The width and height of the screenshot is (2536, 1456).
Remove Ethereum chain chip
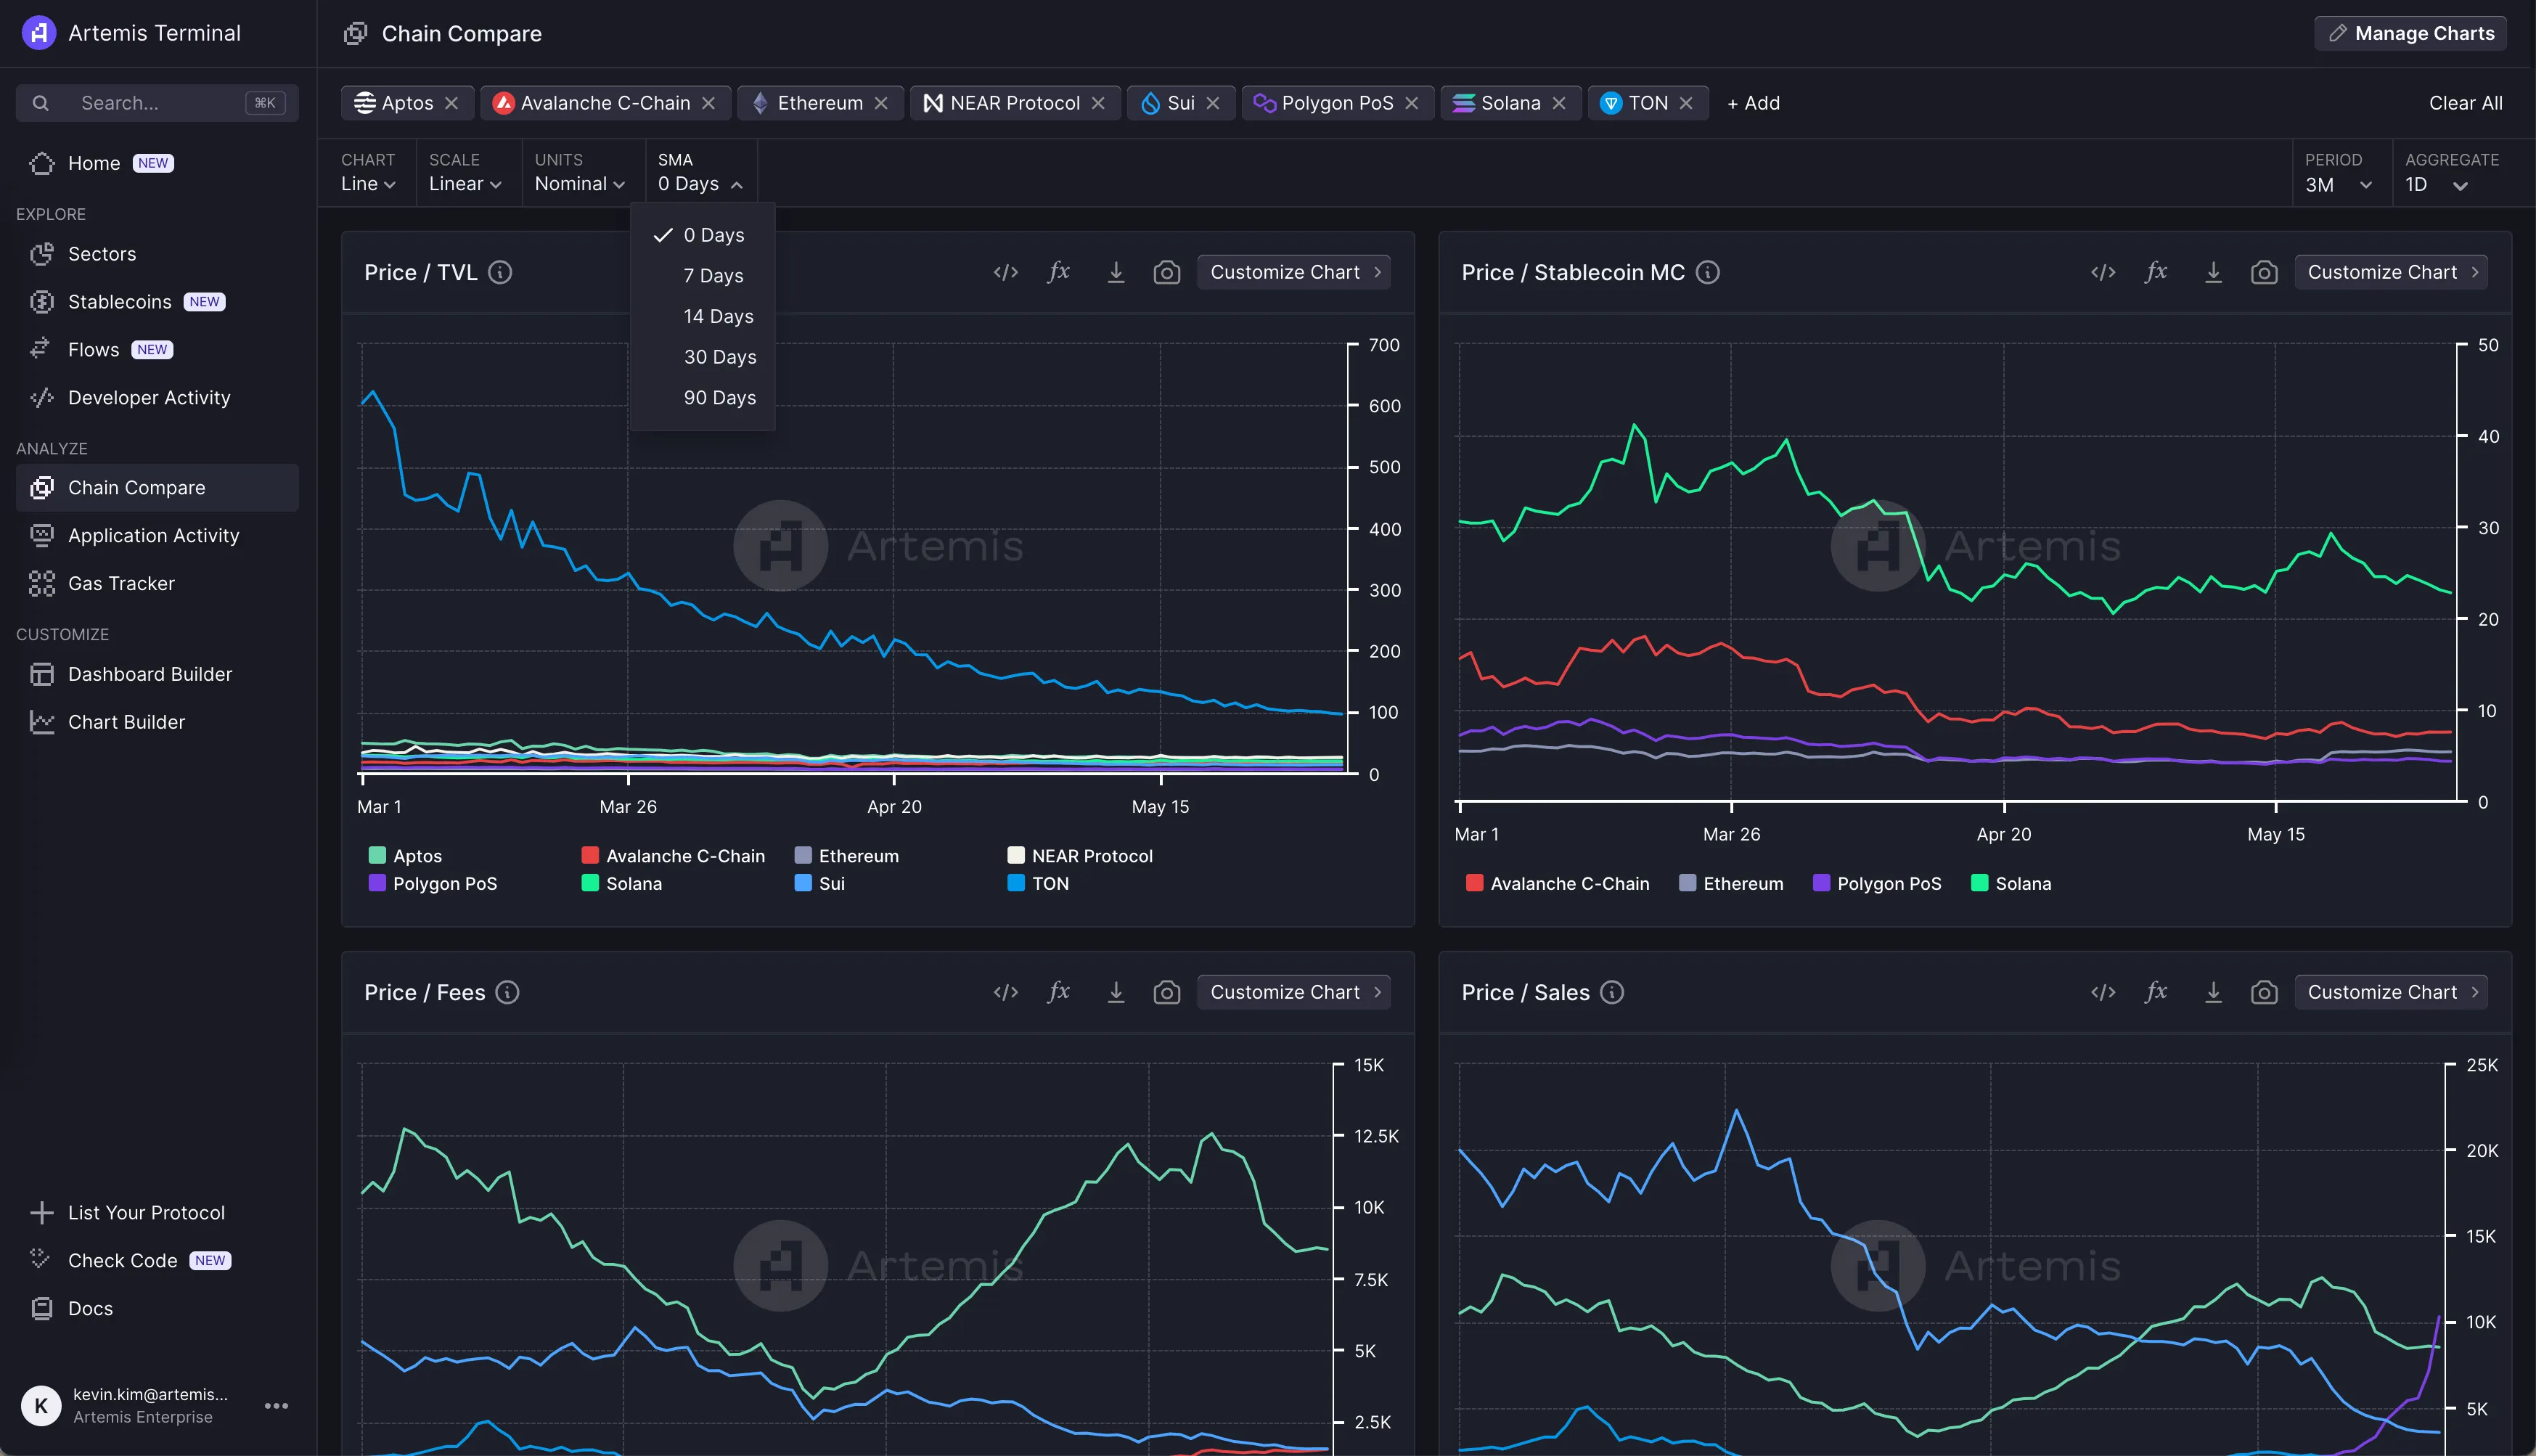click(x=881, y=103)
